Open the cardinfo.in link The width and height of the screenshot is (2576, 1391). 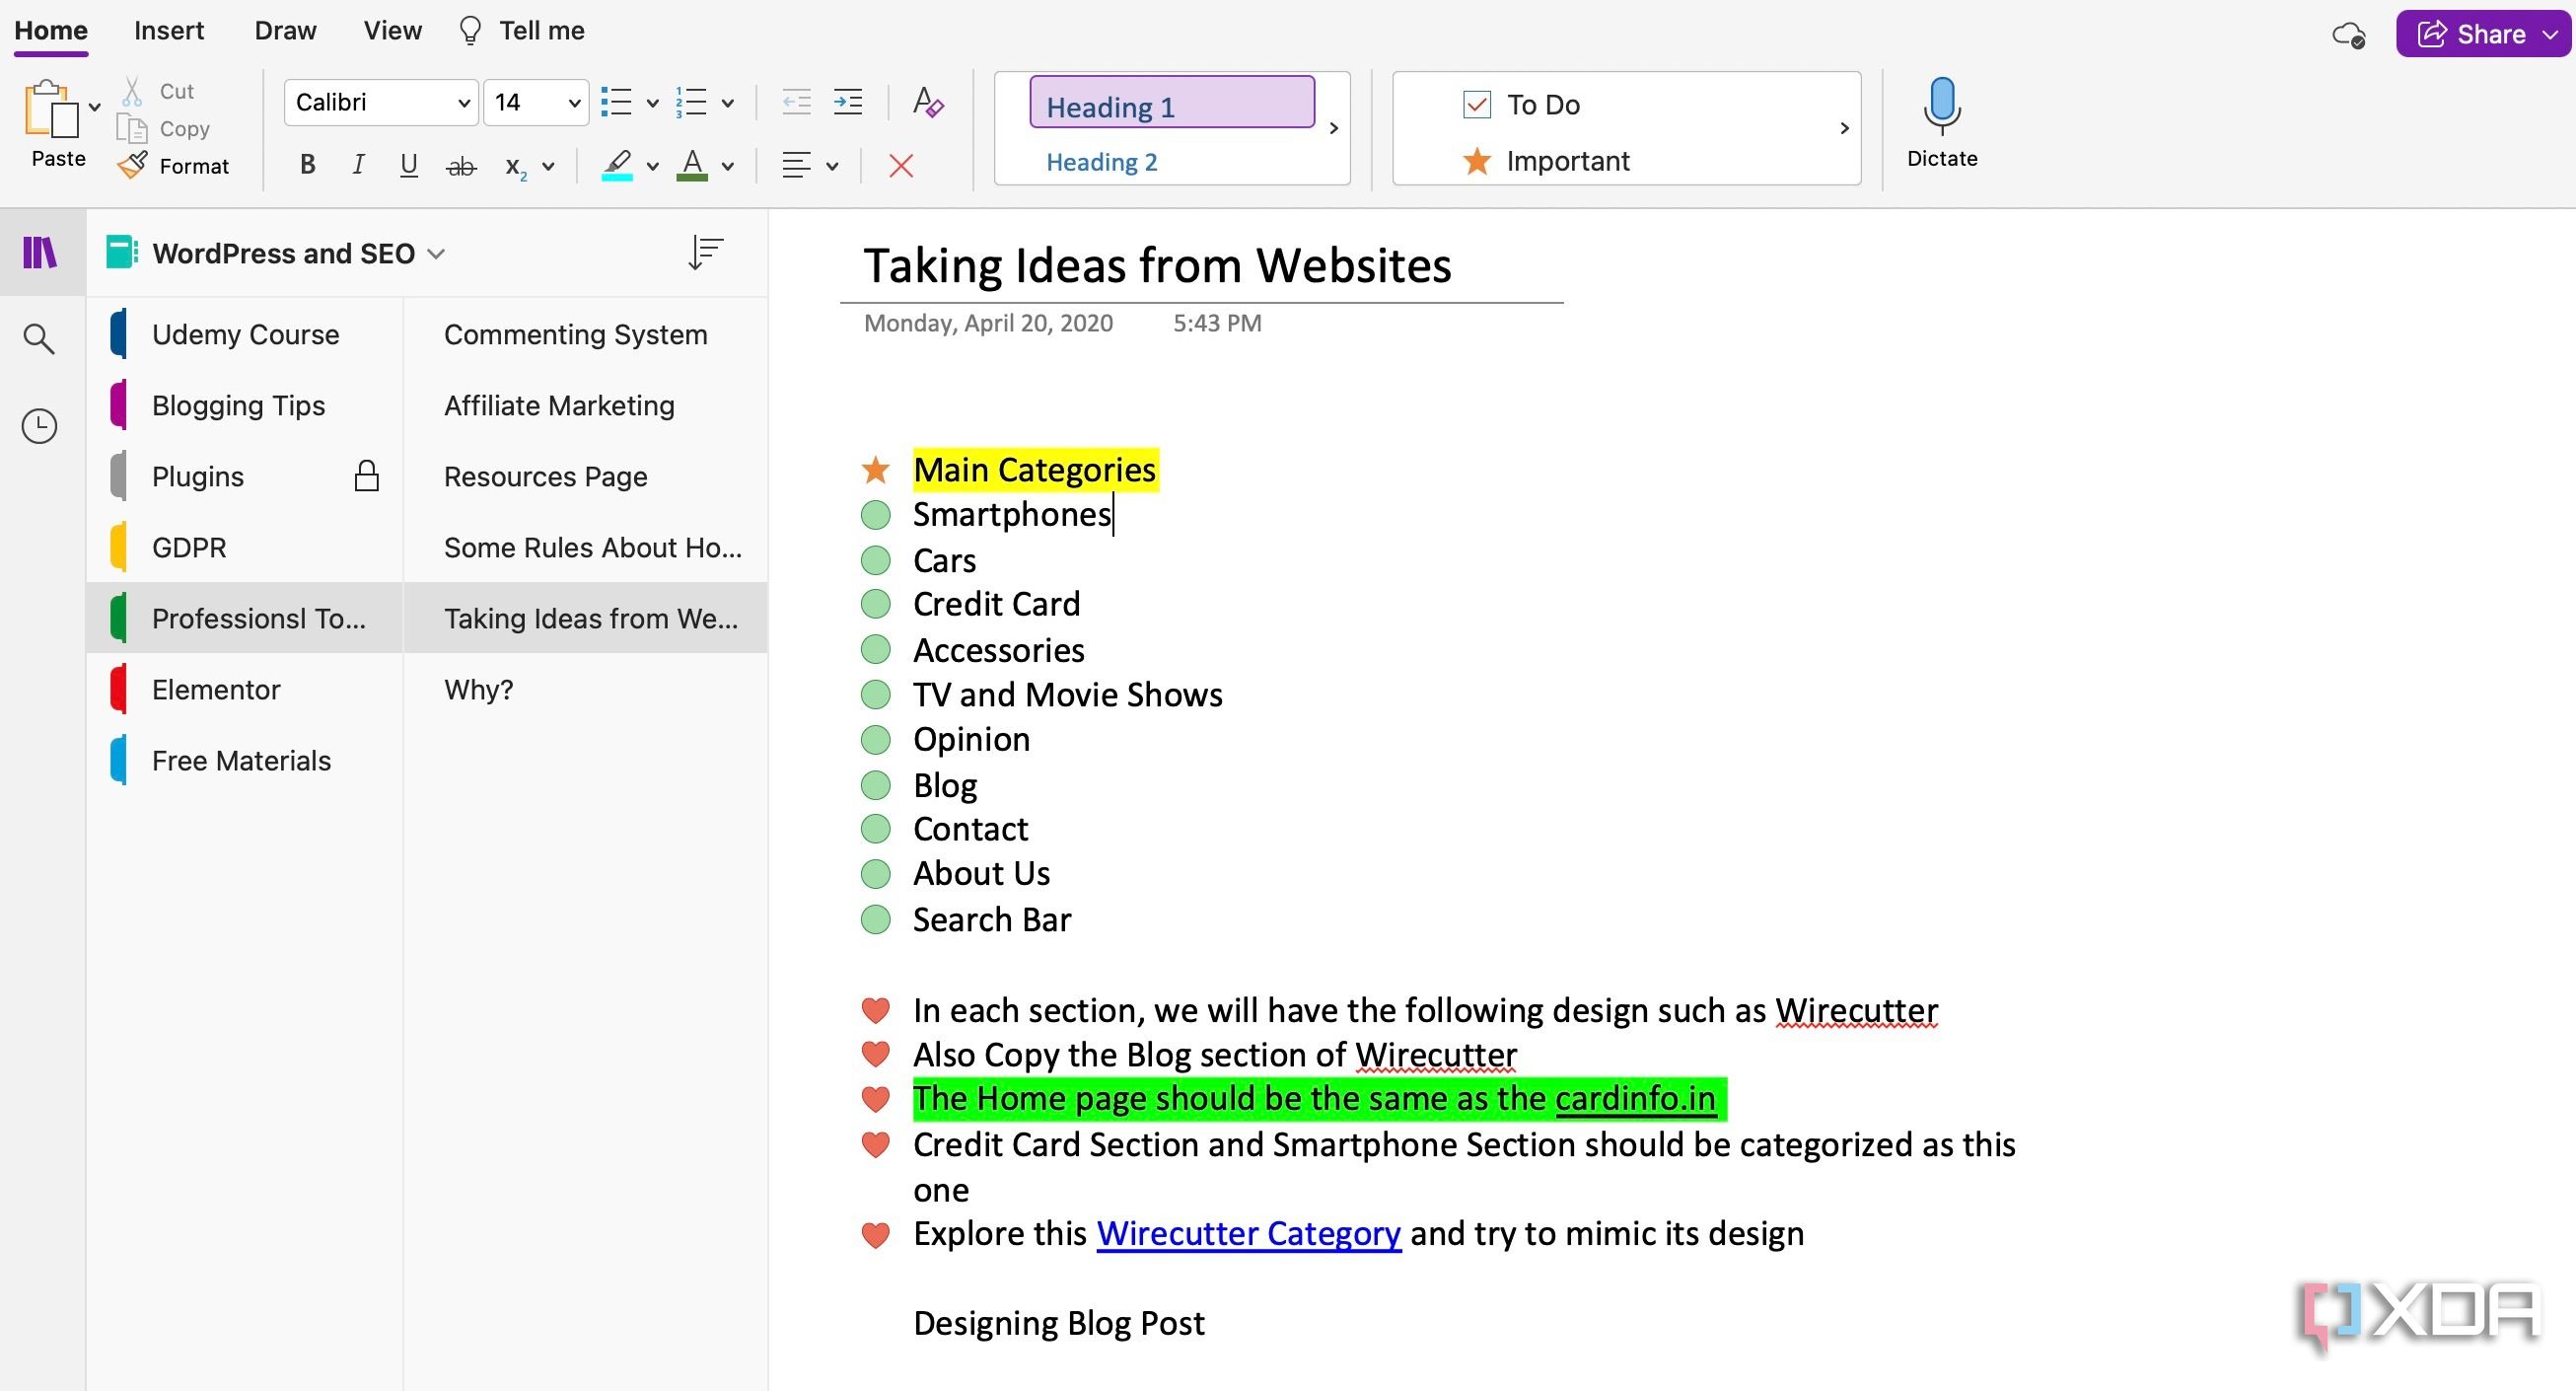[1635, 1098]
